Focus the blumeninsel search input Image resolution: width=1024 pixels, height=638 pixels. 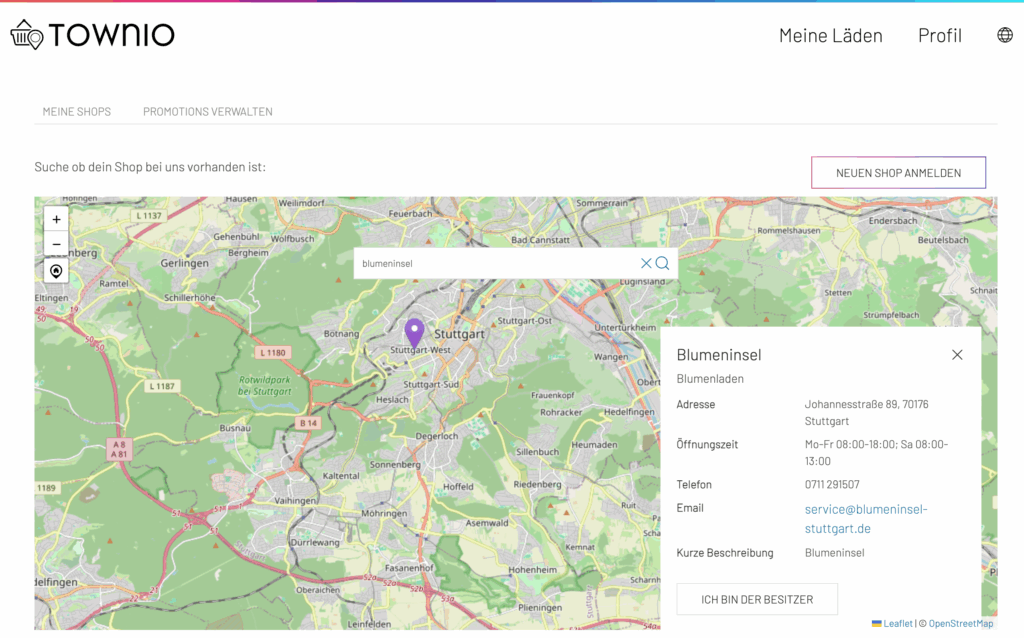click(x=495, y=263)
